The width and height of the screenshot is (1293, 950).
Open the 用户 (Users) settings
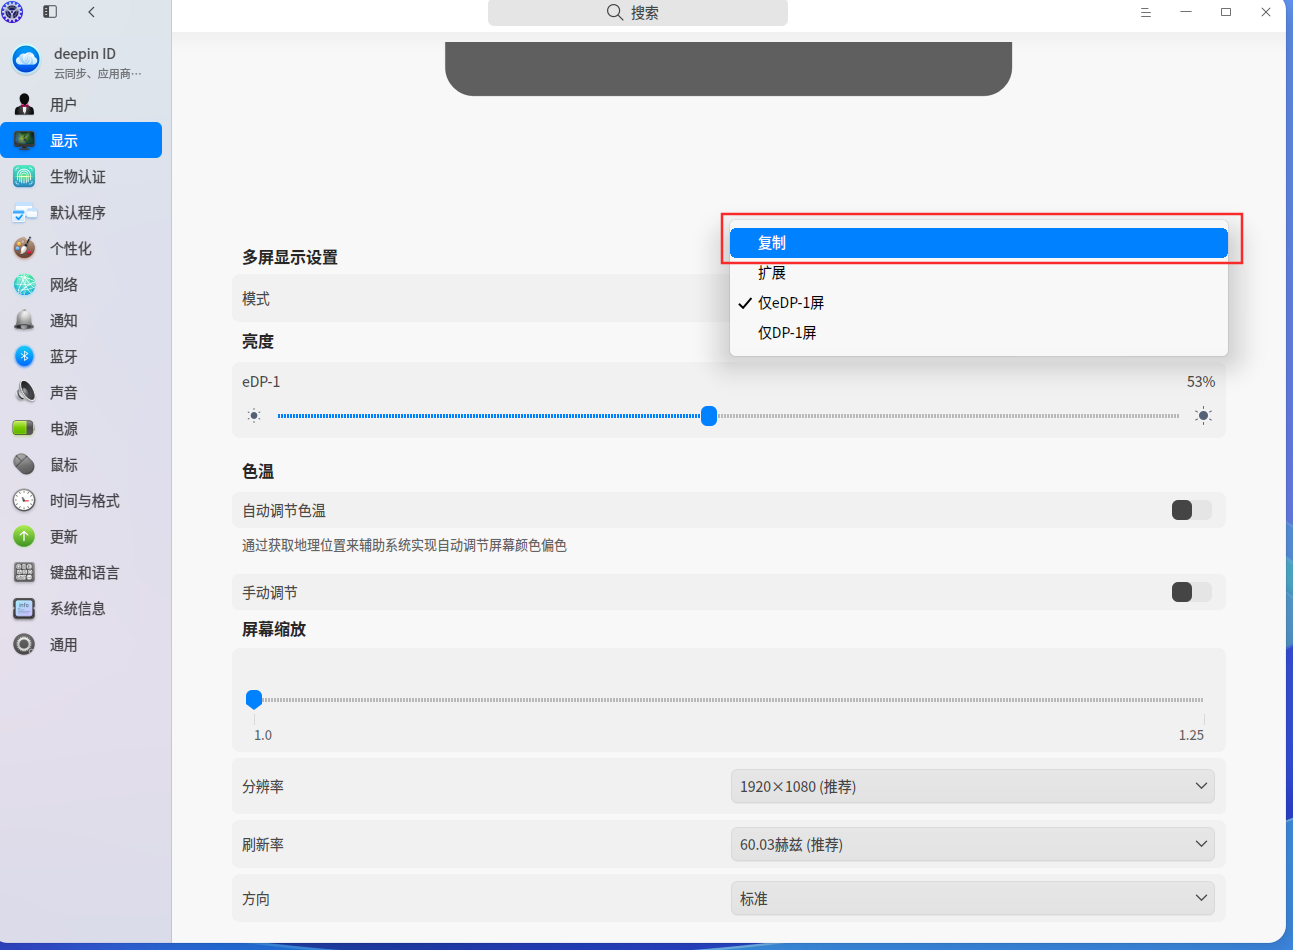coord(81,104)
